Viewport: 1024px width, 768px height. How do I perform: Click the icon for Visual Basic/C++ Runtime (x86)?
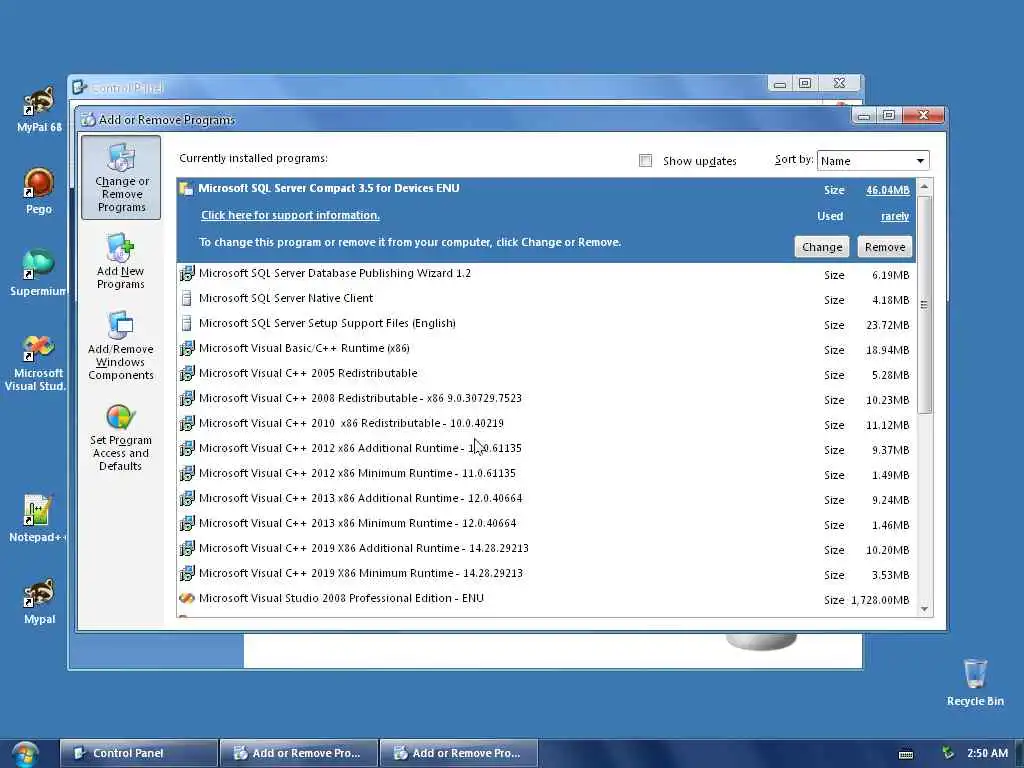187,349
